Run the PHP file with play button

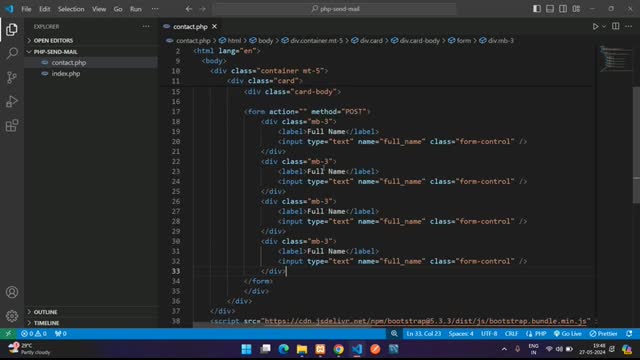point(596,27)
